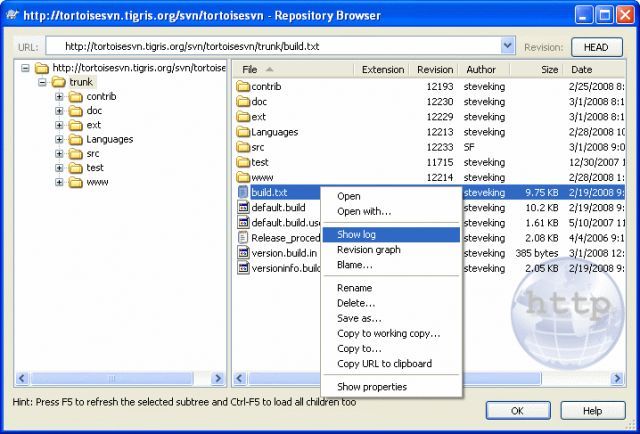Sort by the Author column header
Viewport: 640px width, 434px height.
coord(484,70)
